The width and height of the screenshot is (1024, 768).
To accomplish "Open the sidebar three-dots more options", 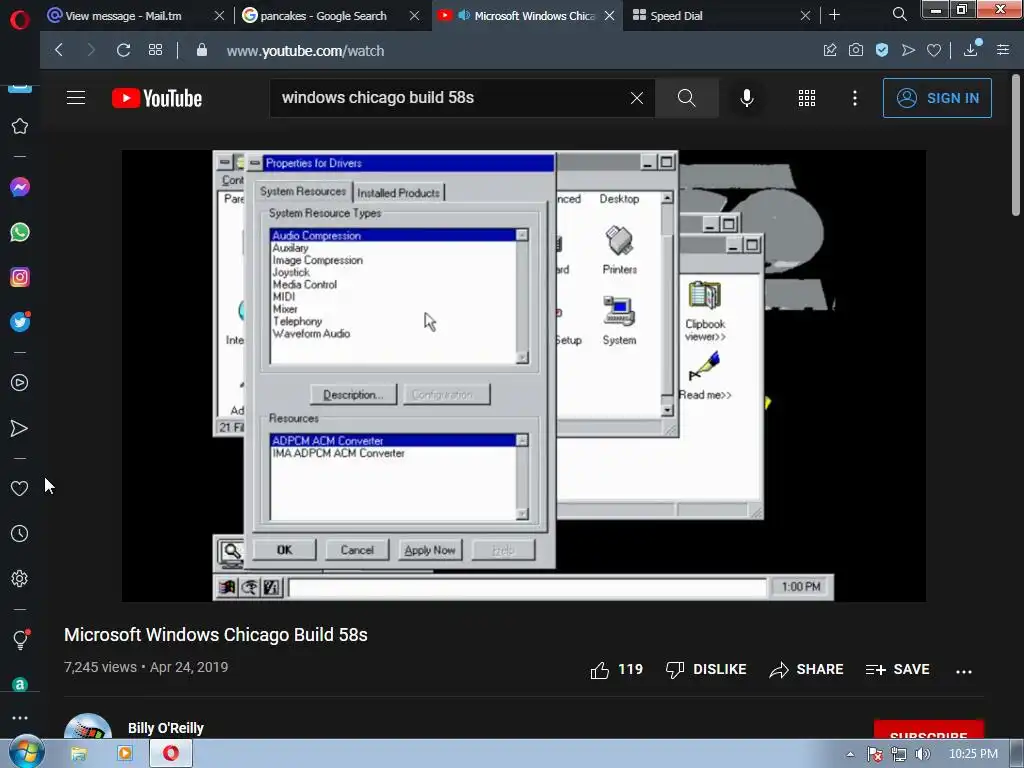I will click(x=20, y=717).
